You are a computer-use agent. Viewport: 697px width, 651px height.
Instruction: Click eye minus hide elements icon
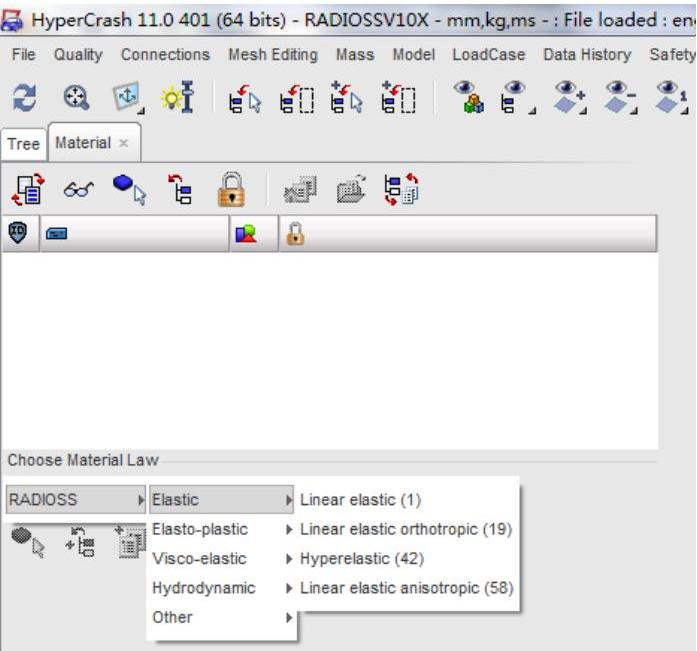click(x=621, y=97)
